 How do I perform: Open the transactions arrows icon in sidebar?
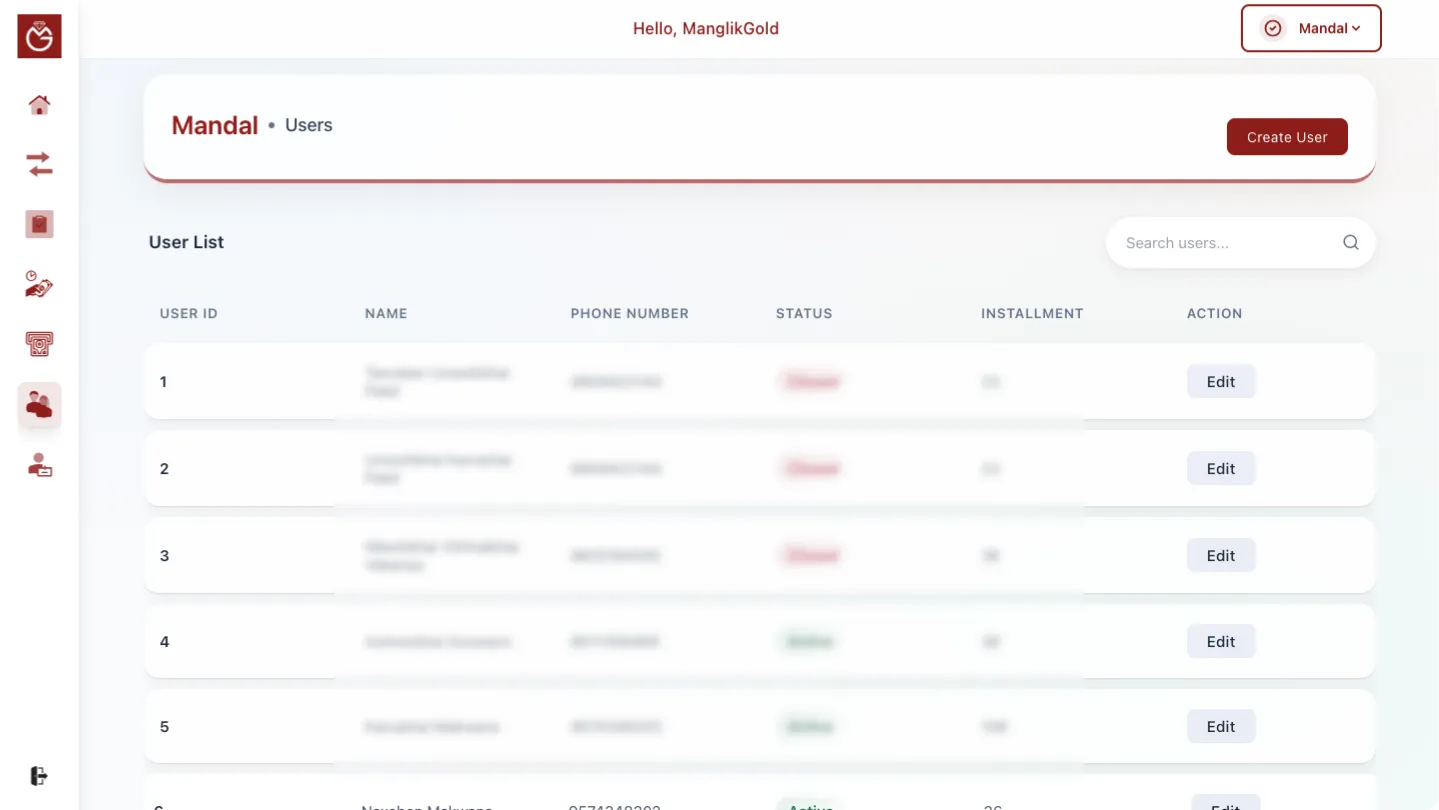[x=39, y=164]
